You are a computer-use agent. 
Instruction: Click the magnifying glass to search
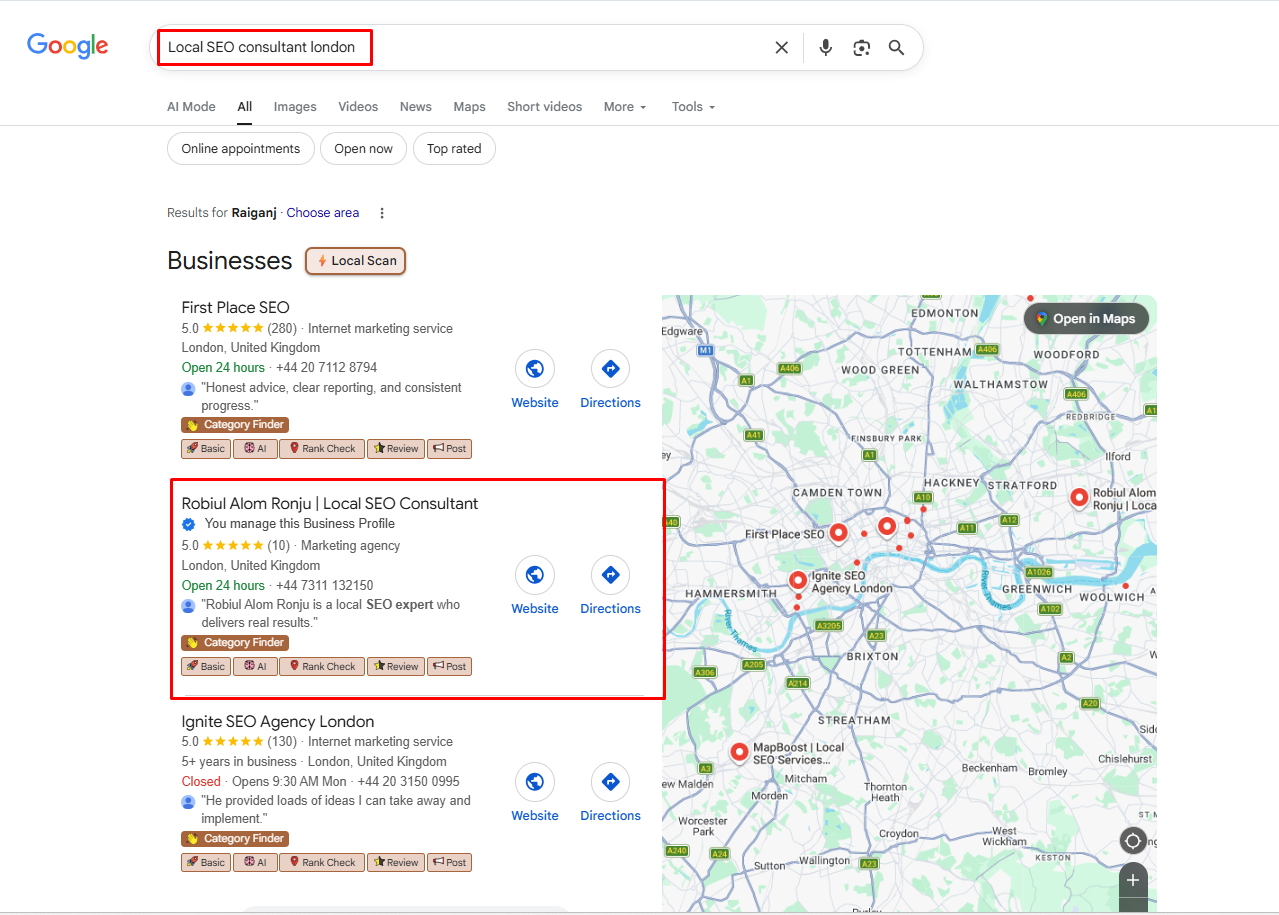point(895,46)
